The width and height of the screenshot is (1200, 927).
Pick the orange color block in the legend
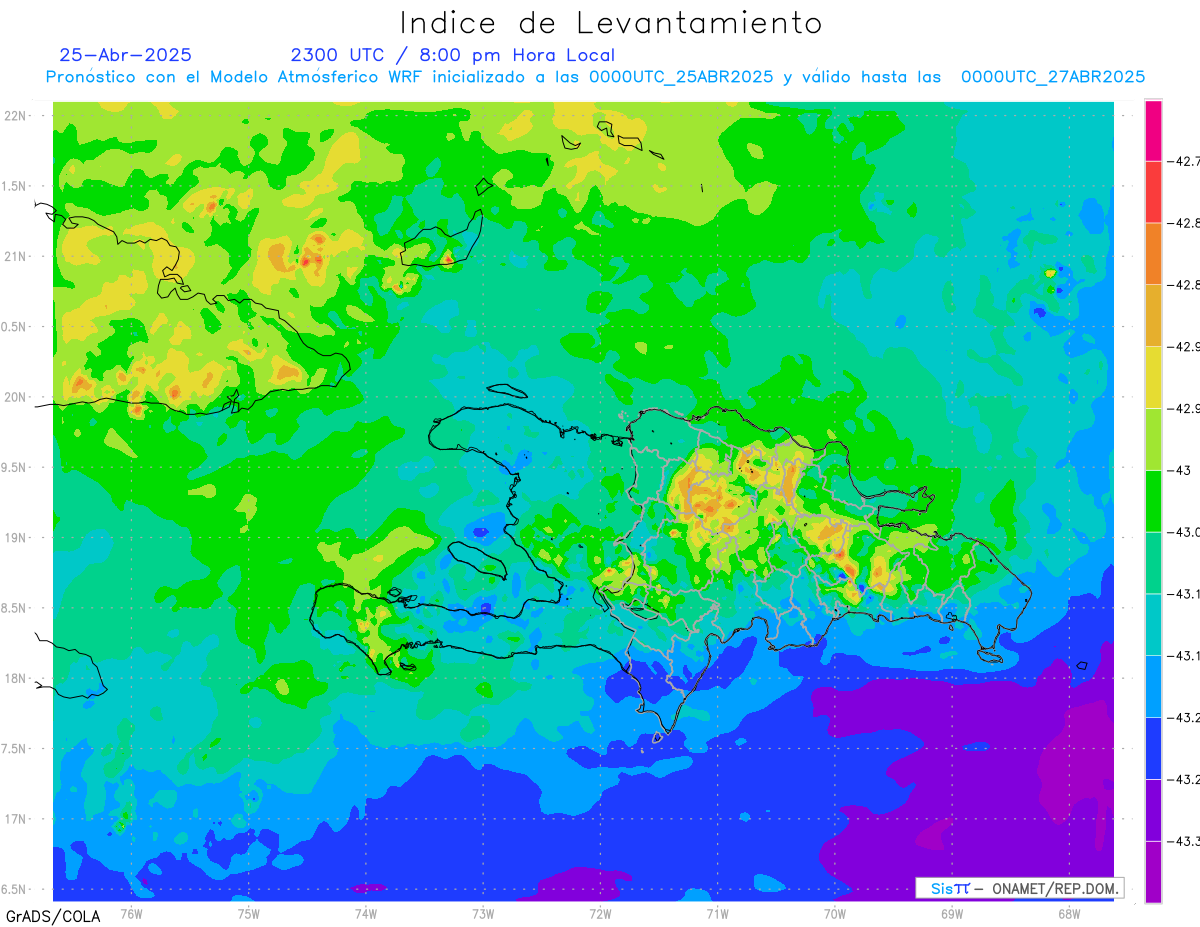coord(1153,254)
